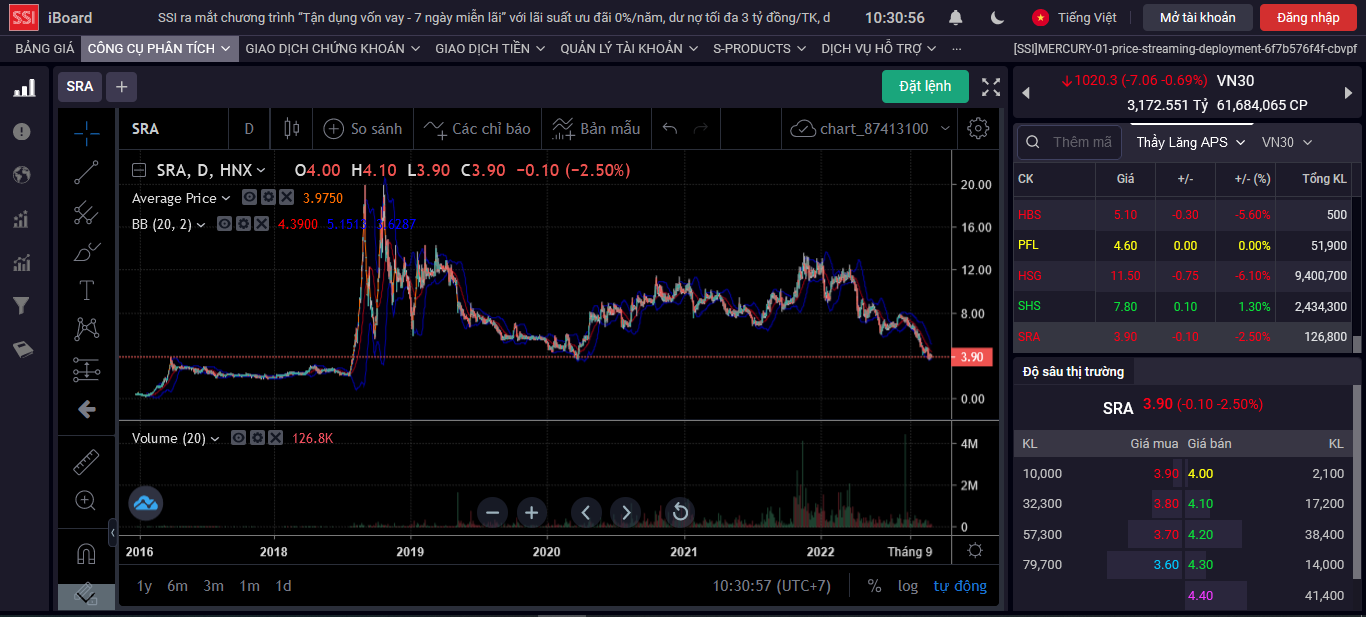This screenshot has width=1366, height=617.
Task: Open the prediction and measurement tools
Action: click(x=87, y=369)
